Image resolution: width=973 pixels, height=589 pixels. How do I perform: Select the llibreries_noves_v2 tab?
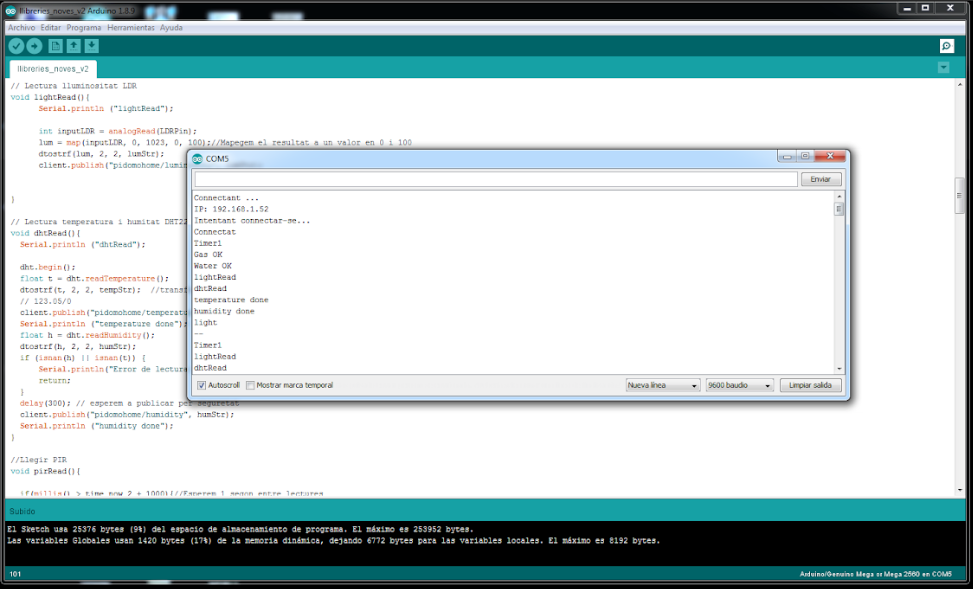point(53,69)
